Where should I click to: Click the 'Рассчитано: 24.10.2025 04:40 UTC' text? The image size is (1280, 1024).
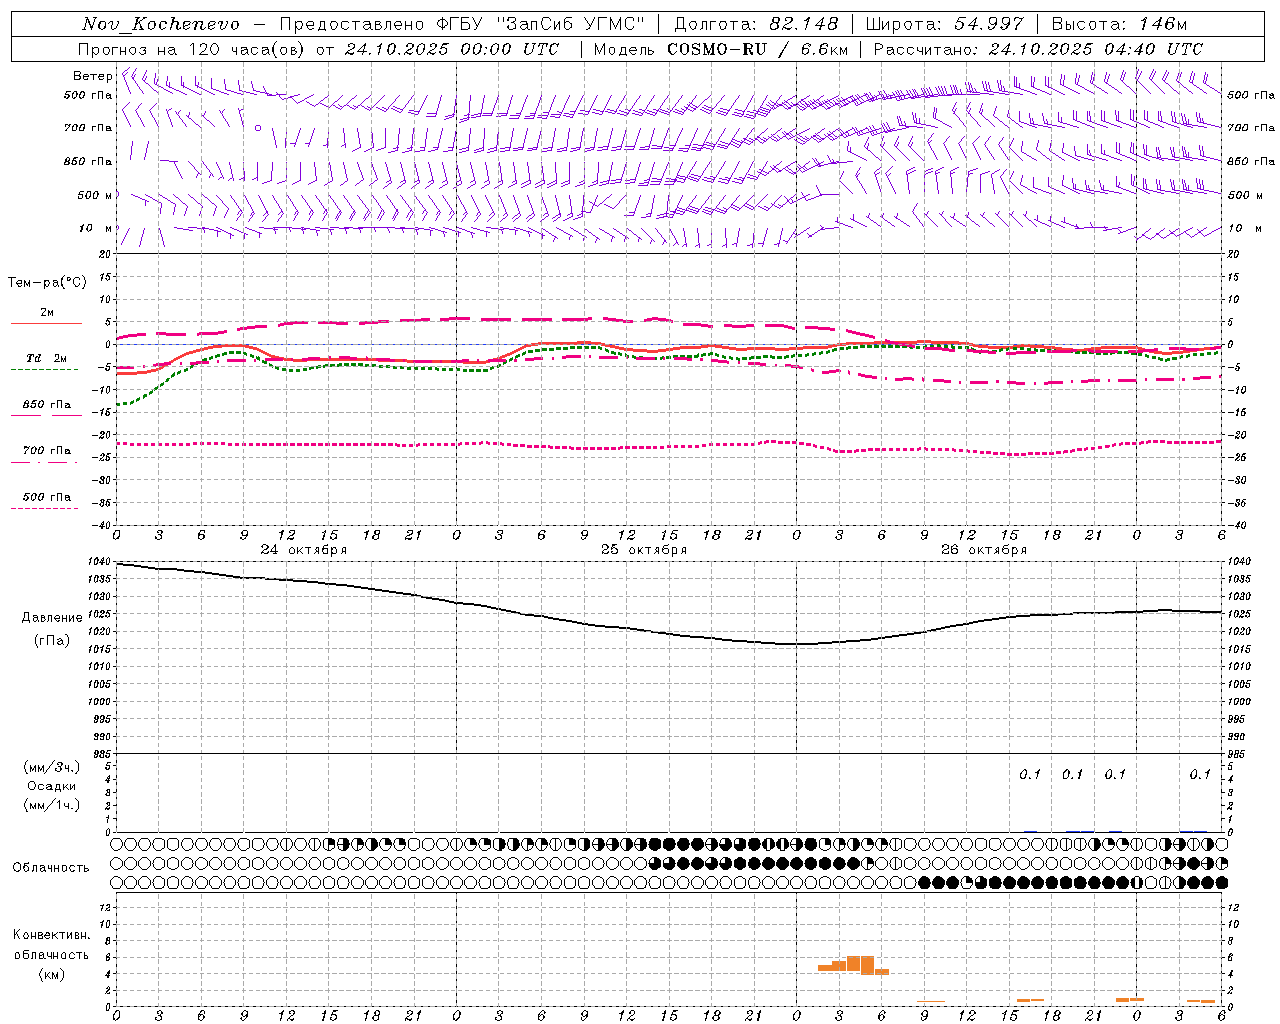pyautogui.click(x=1038, y=49)
